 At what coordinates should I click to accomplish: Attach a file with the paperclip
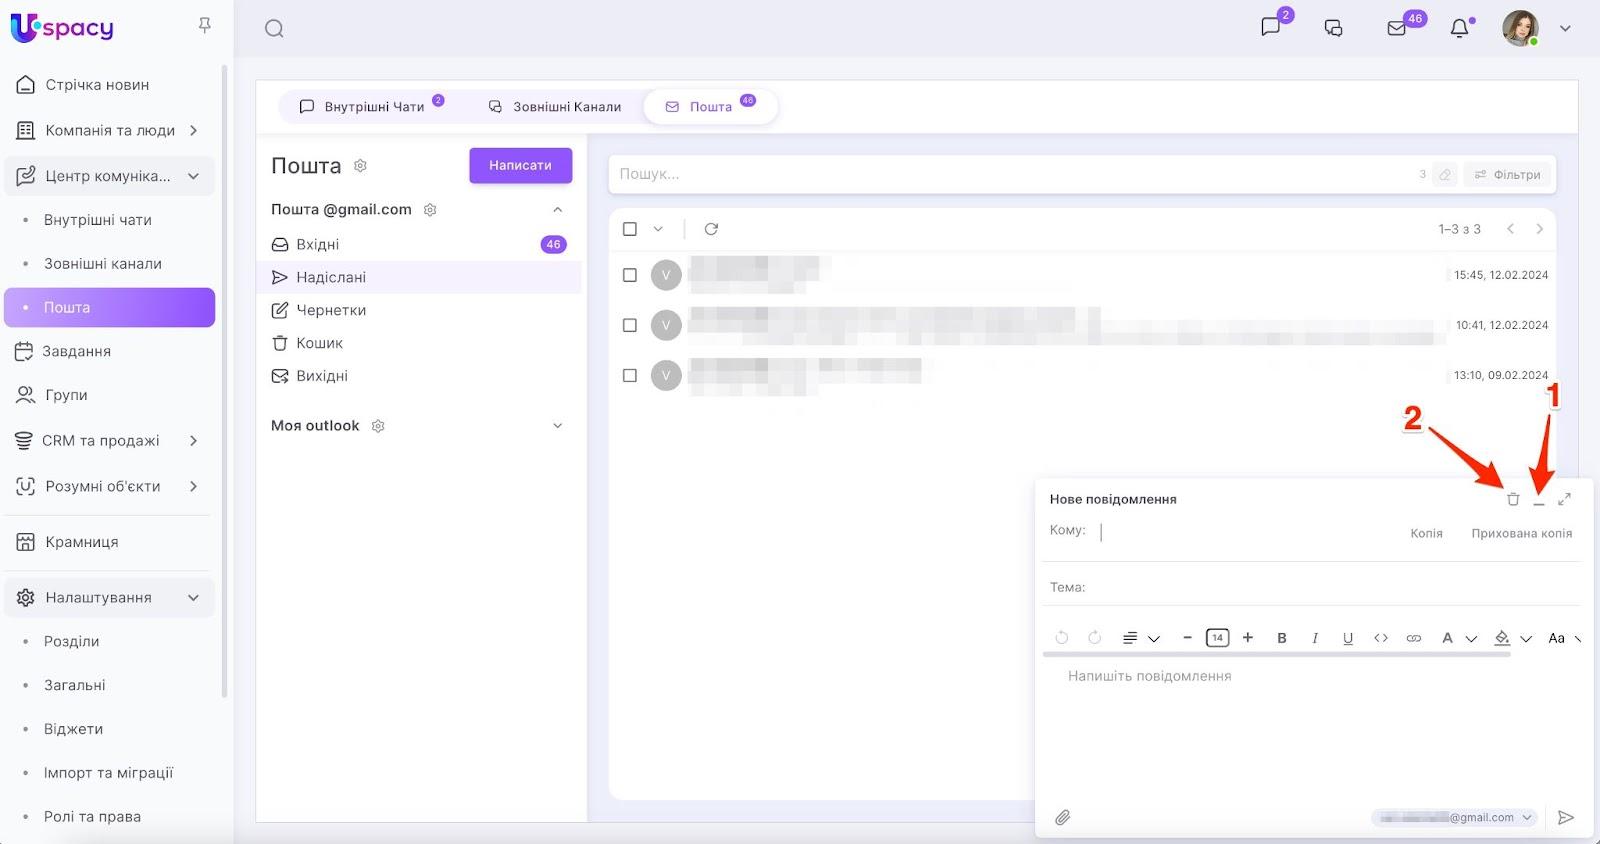click(1063, 818)
